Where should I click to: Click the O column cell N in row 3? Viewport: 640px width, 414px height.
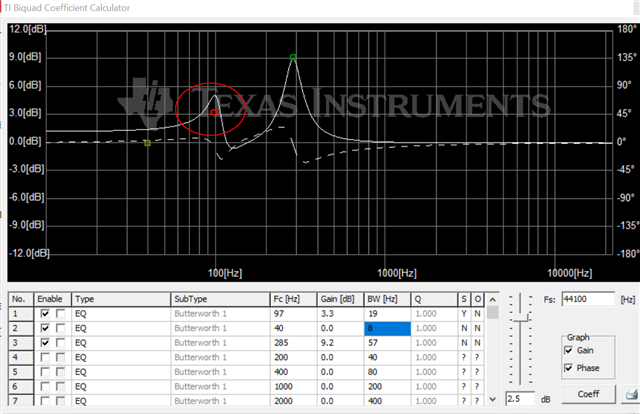click(478, 343)
